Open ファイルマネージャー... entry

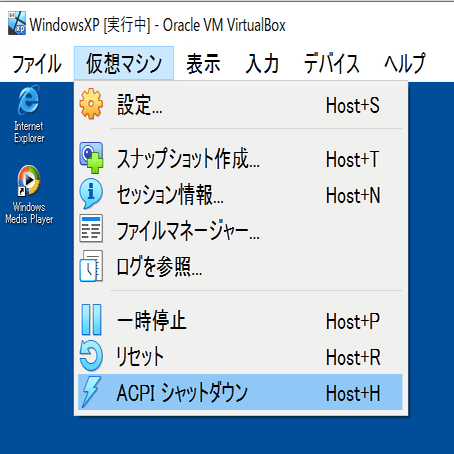[x=240, y=231]
